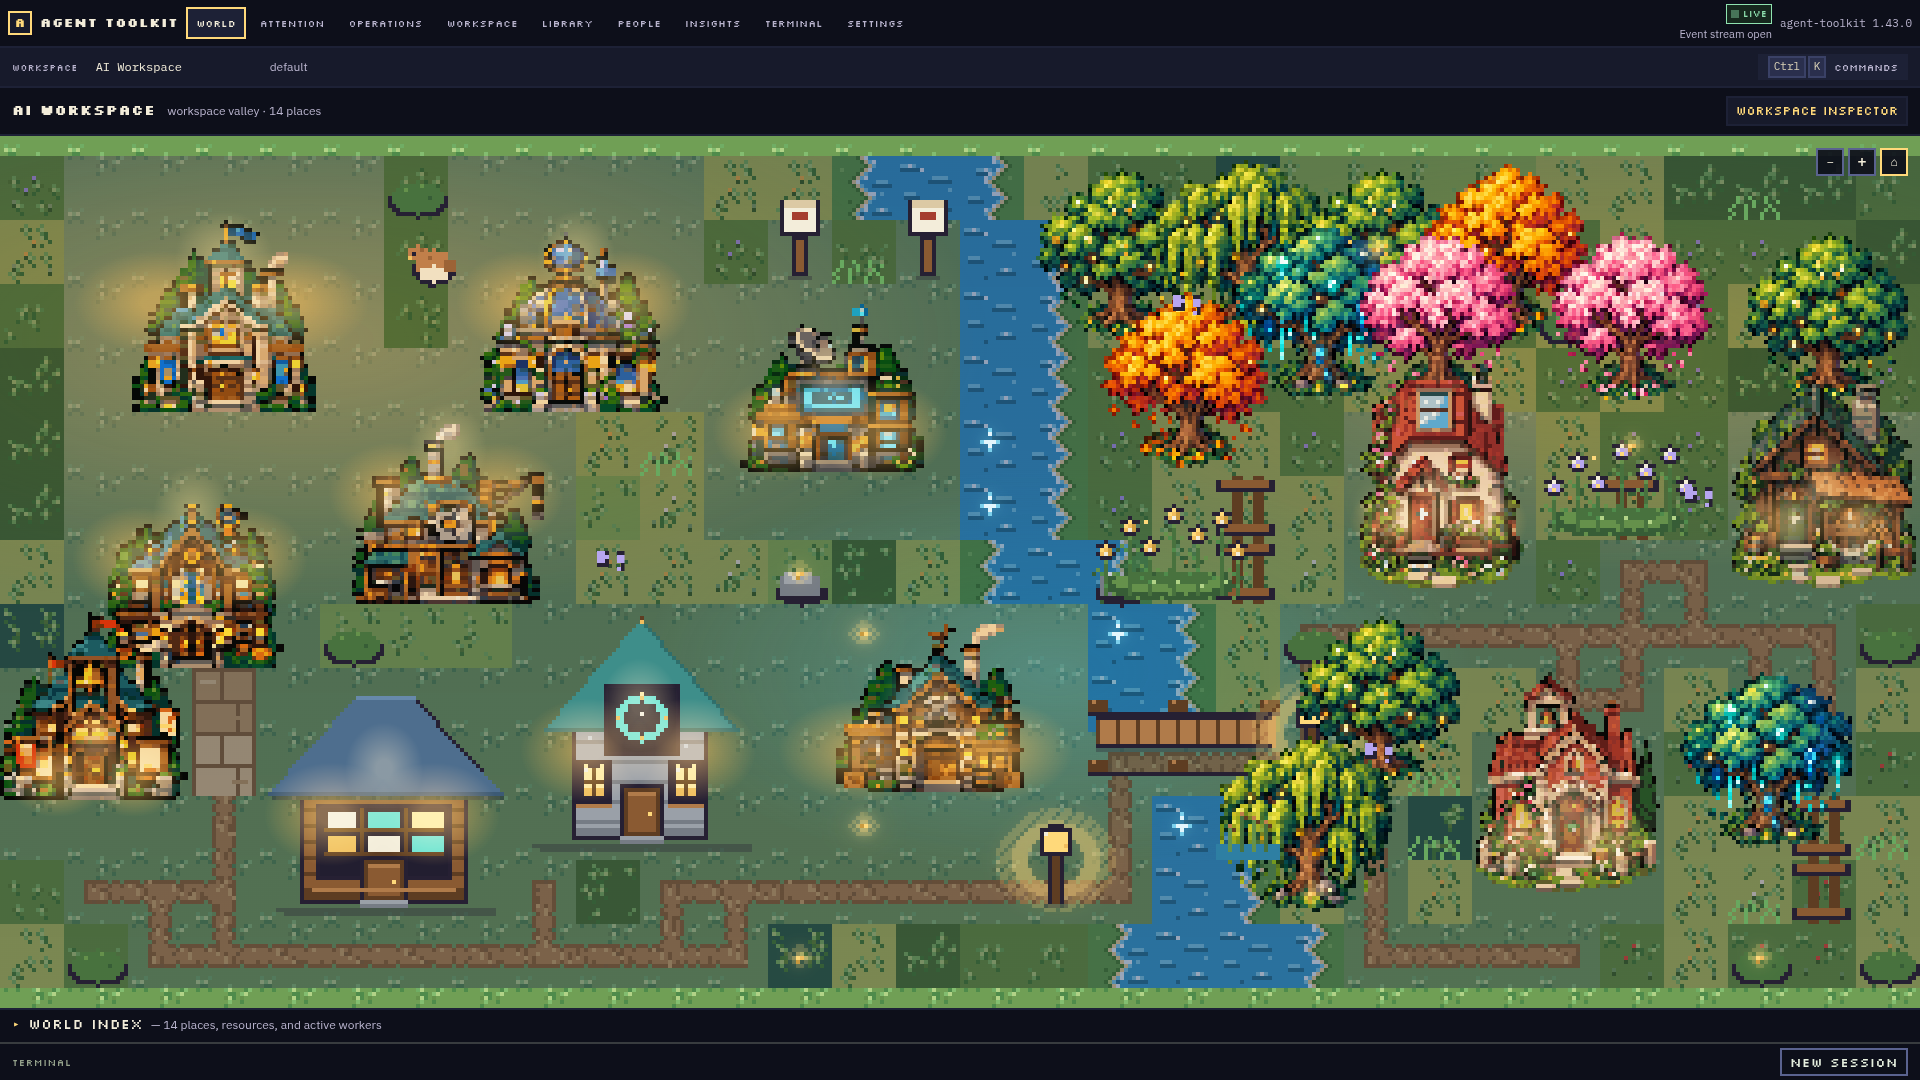
Task: View the Insights tab
Action: click(x=712, y=23)
